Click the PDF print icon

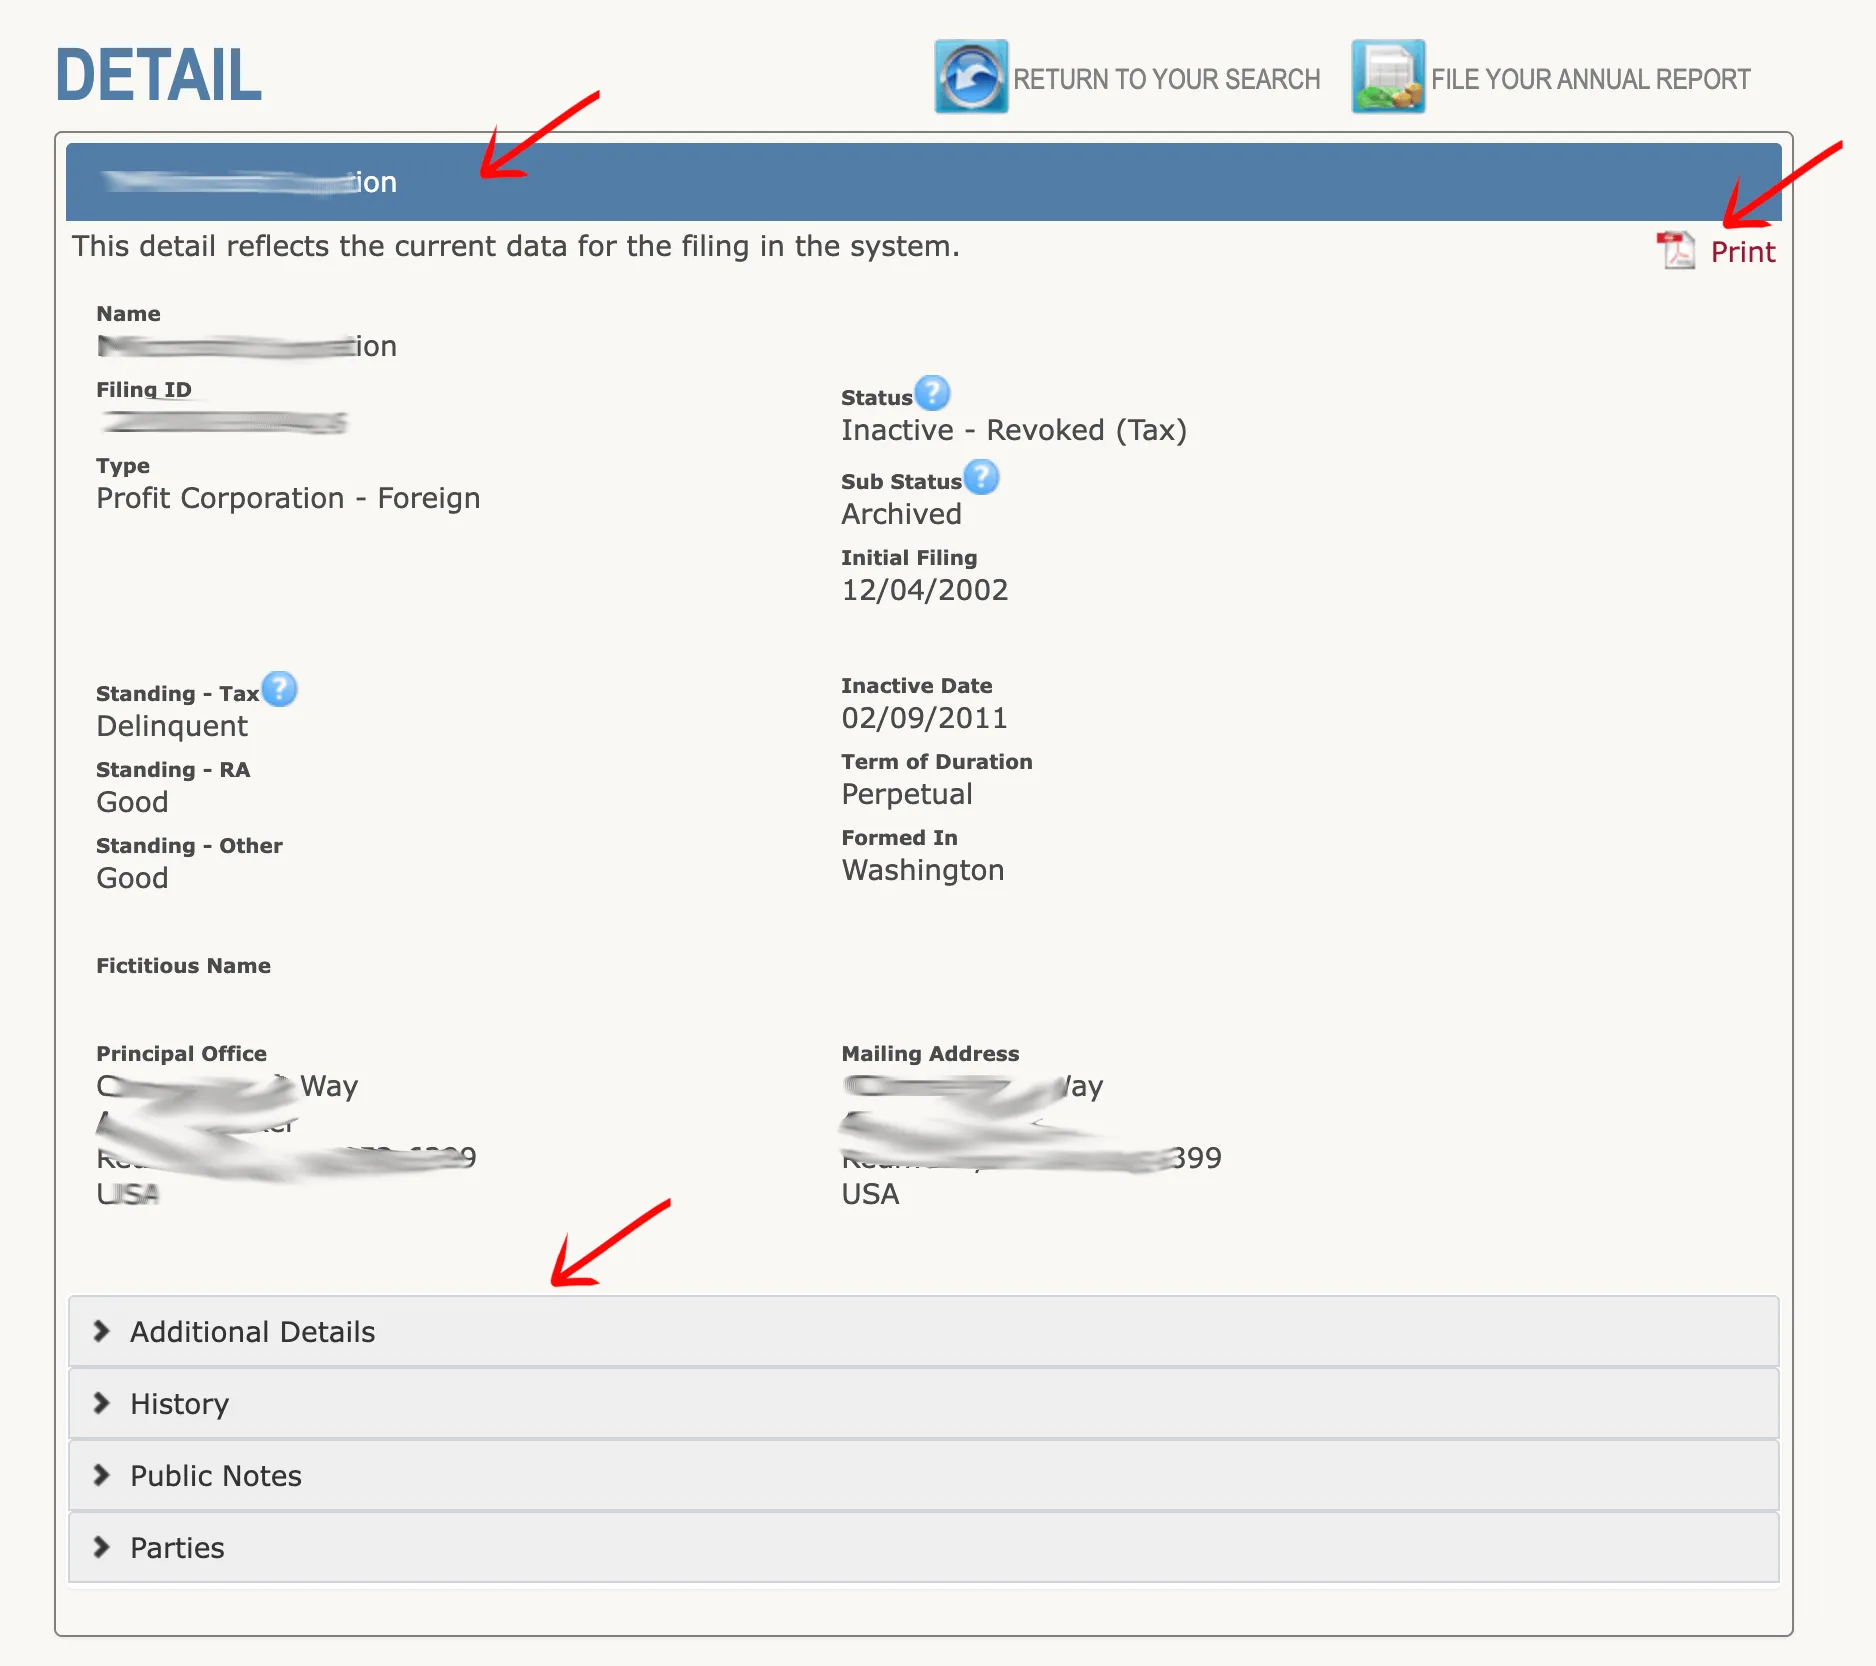pos(1676,251)
